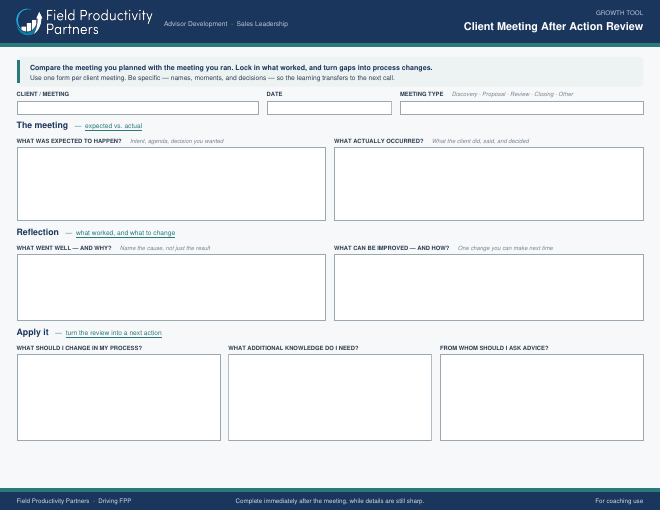
Task: Click the Field Productivity Partners logo icon
Action: [29, 22]
